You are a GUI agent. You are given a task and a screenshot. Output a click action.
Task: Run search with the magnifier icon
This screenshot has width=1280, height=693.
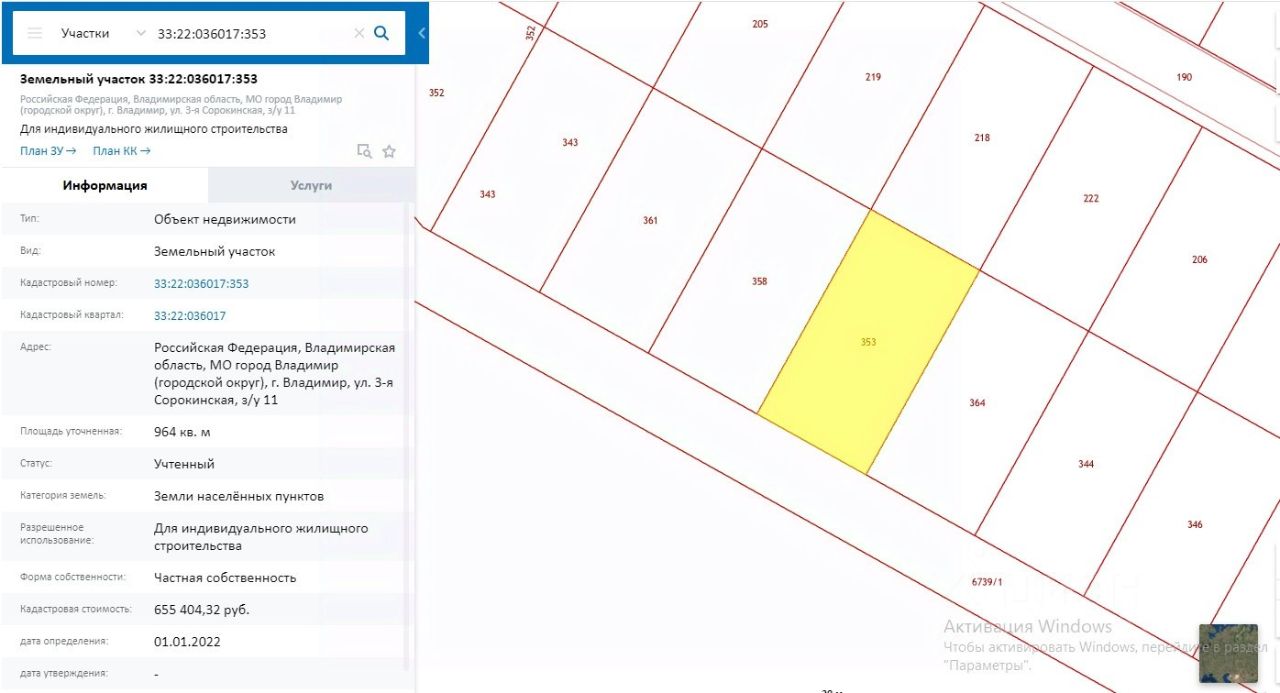coord(381,33)
